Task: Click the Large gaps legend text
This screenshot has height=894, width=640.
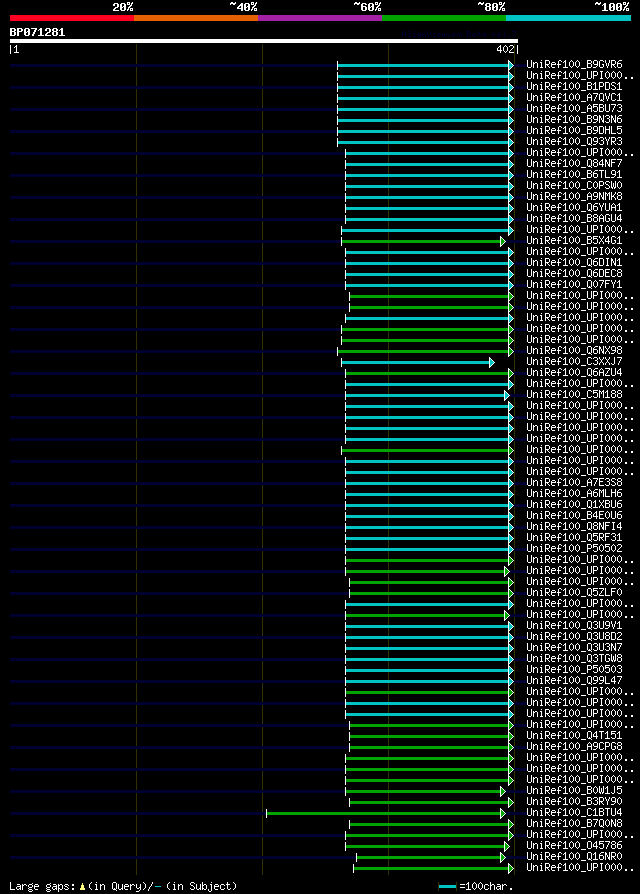Action: [42, 887]
